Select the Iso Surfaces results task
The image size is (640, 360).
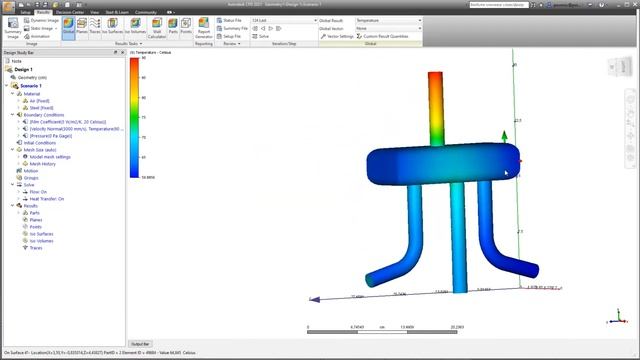tap(112, 28)
